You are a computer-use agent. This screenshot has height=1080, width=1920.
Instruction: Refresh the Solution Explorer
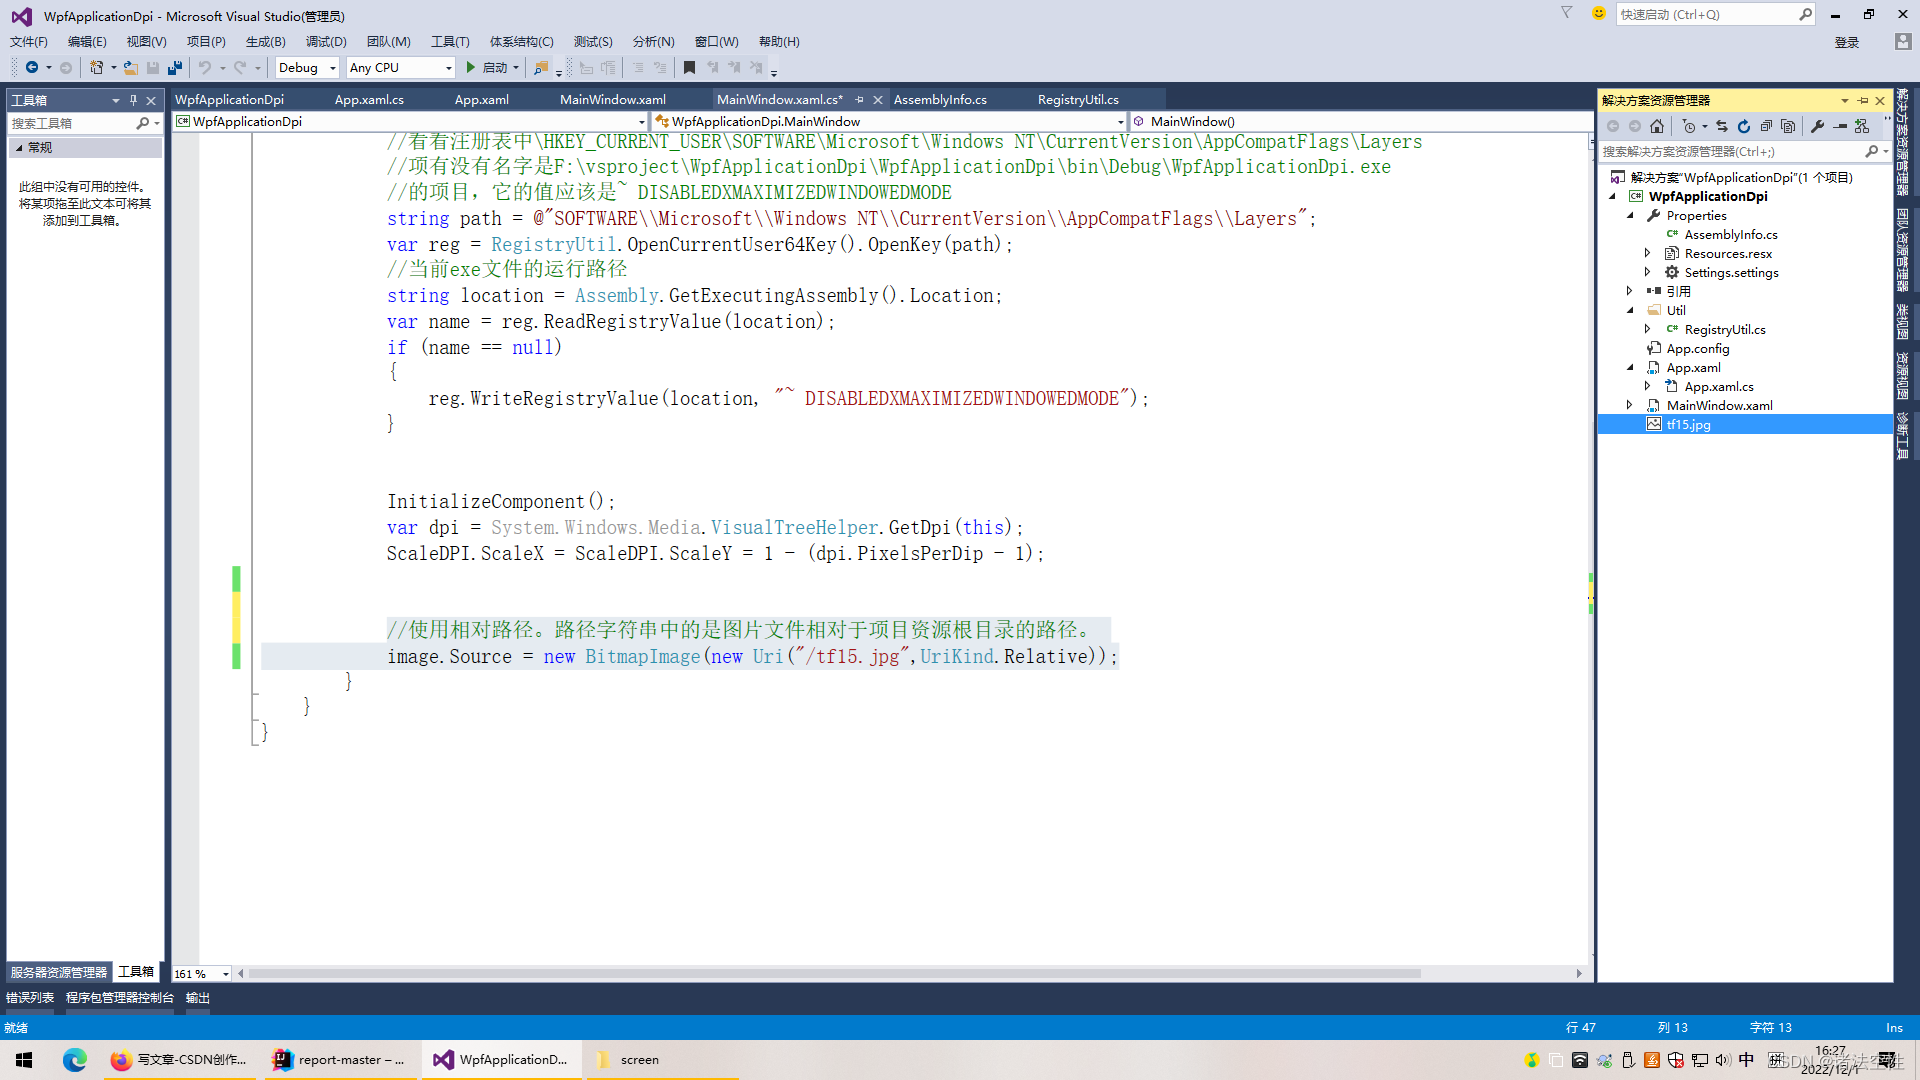pyautogui.click(x=1744, y=126)
